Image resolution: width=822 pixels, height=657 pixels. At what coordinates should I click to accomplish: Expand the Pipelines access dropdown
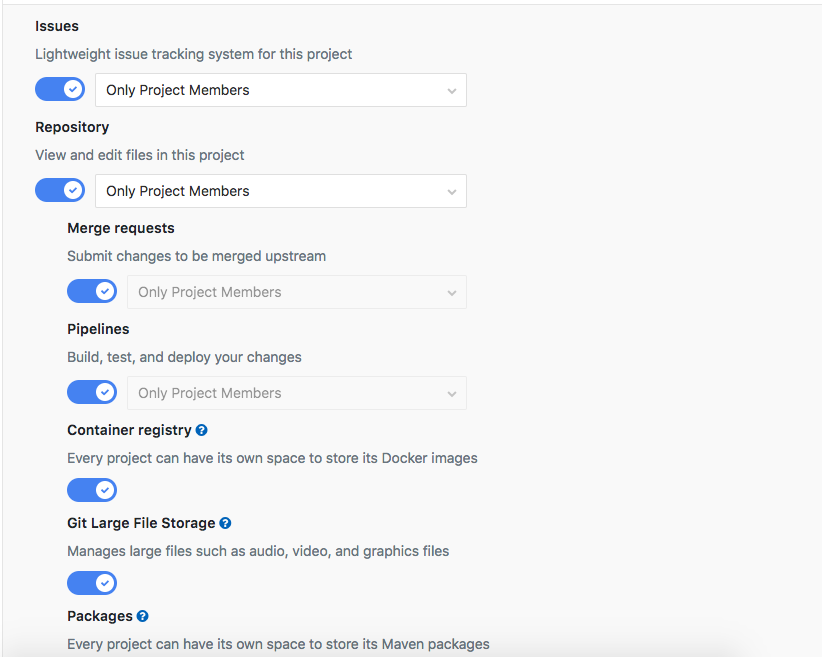pyautogui.click(x=296, y=393)
